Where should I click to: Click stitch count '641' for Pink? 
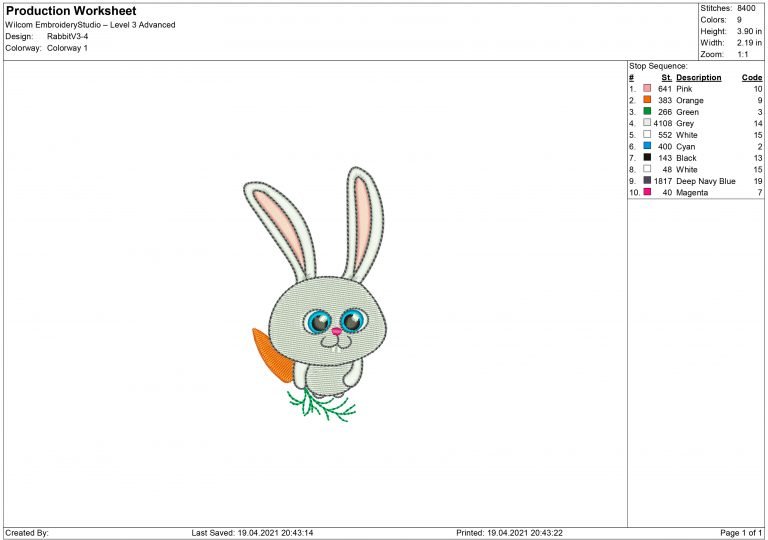click(x=665, y=89)
